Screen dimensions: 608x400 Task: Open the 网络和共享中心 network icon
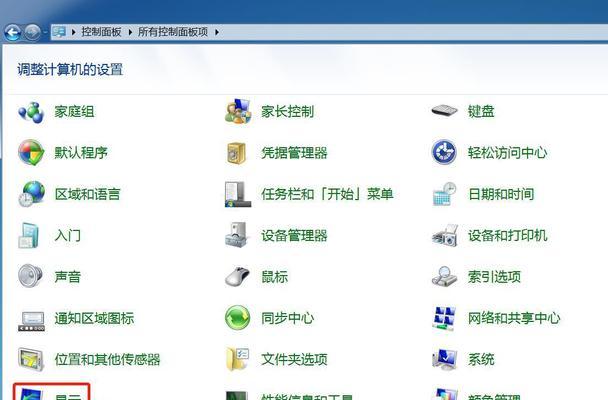(444, 318)
